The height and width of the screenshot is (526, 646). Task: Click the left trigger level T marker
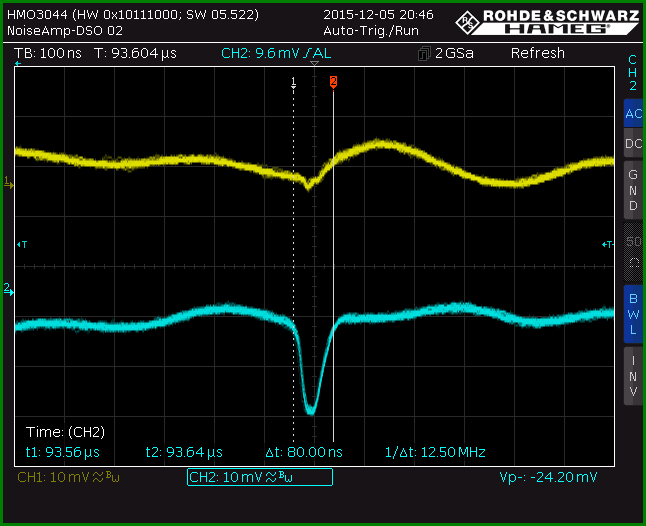(22, 245)
